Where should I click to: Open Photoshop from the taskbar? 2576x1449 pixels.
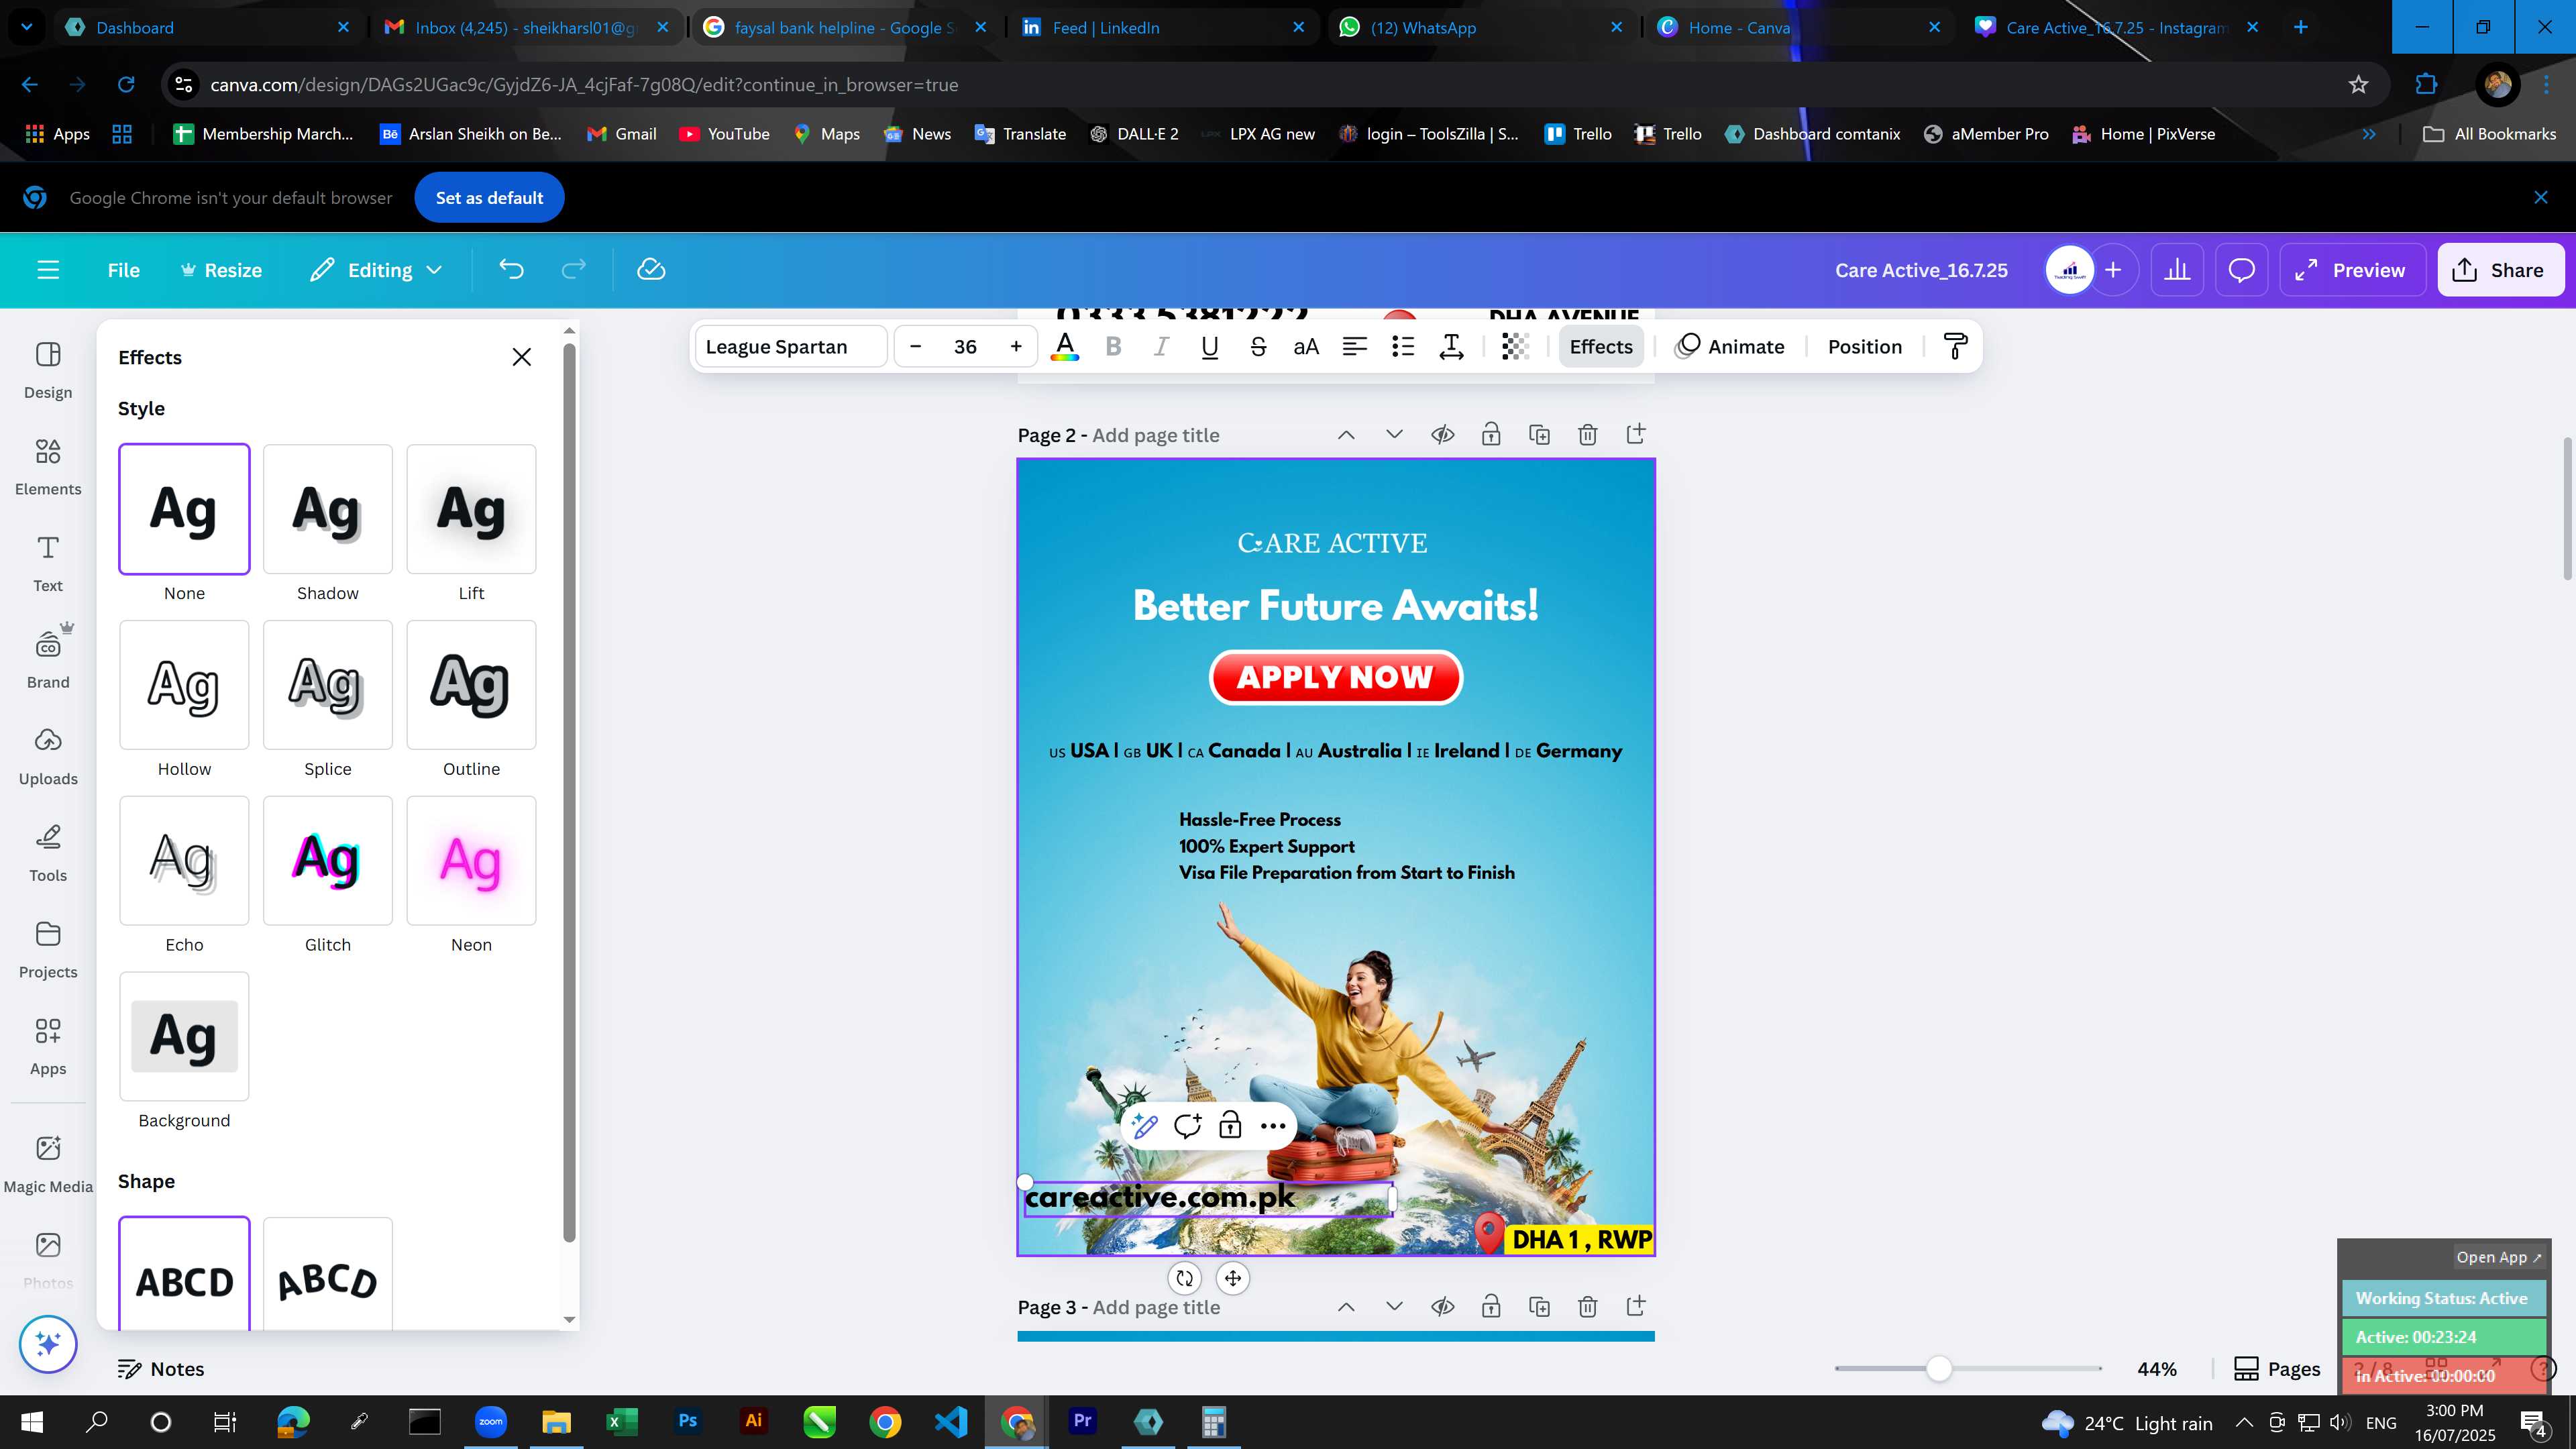[688, 1421]
